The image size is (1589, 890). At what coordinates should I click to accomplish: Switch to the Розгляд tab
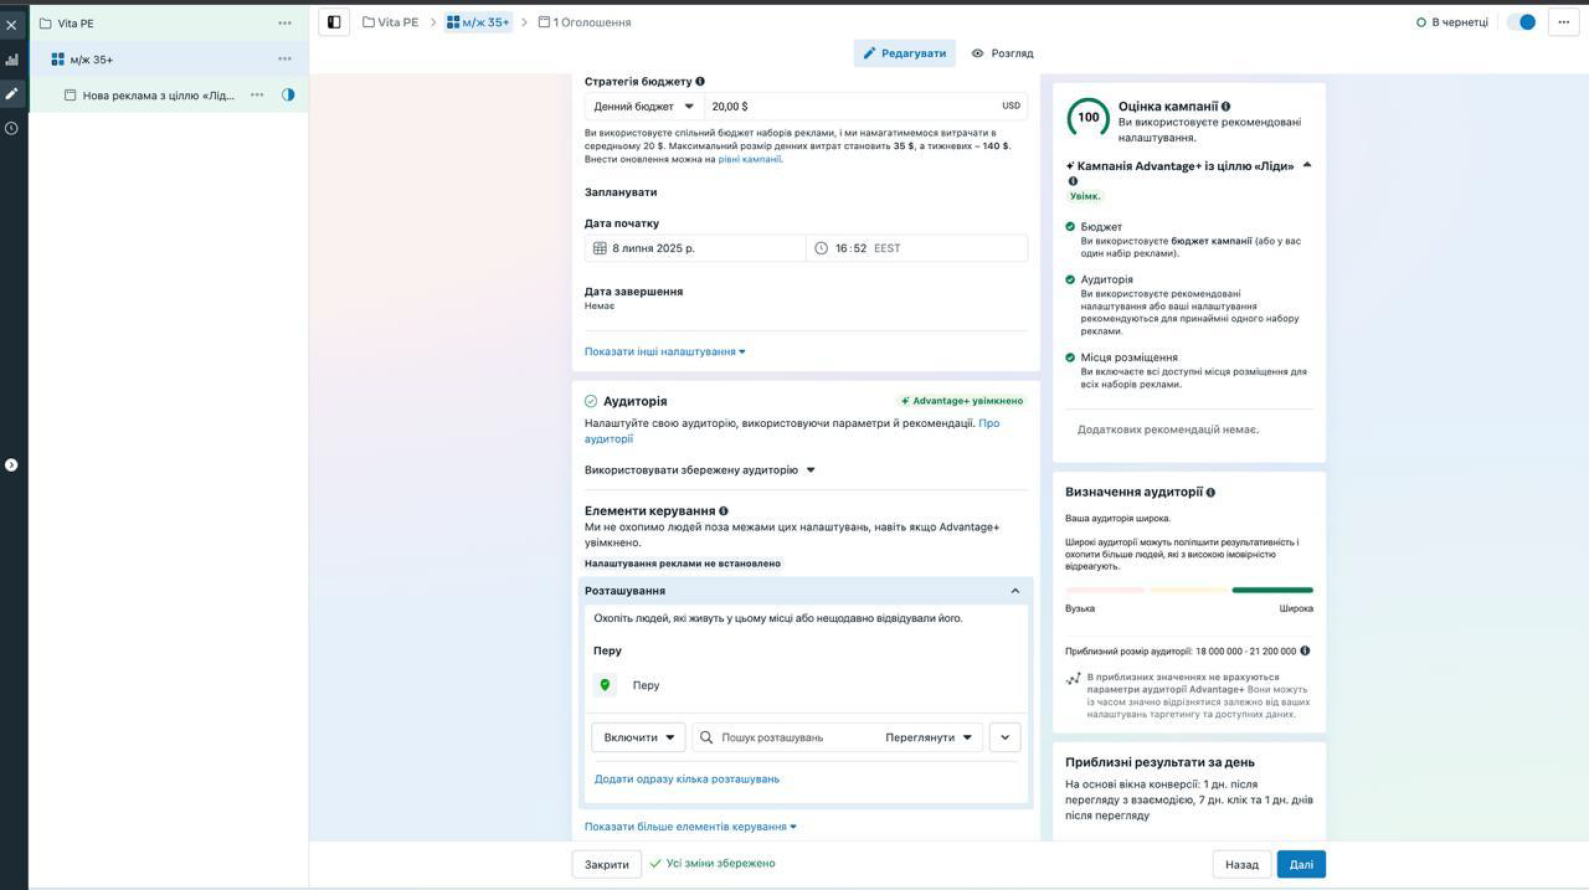tap(1002, 53)
